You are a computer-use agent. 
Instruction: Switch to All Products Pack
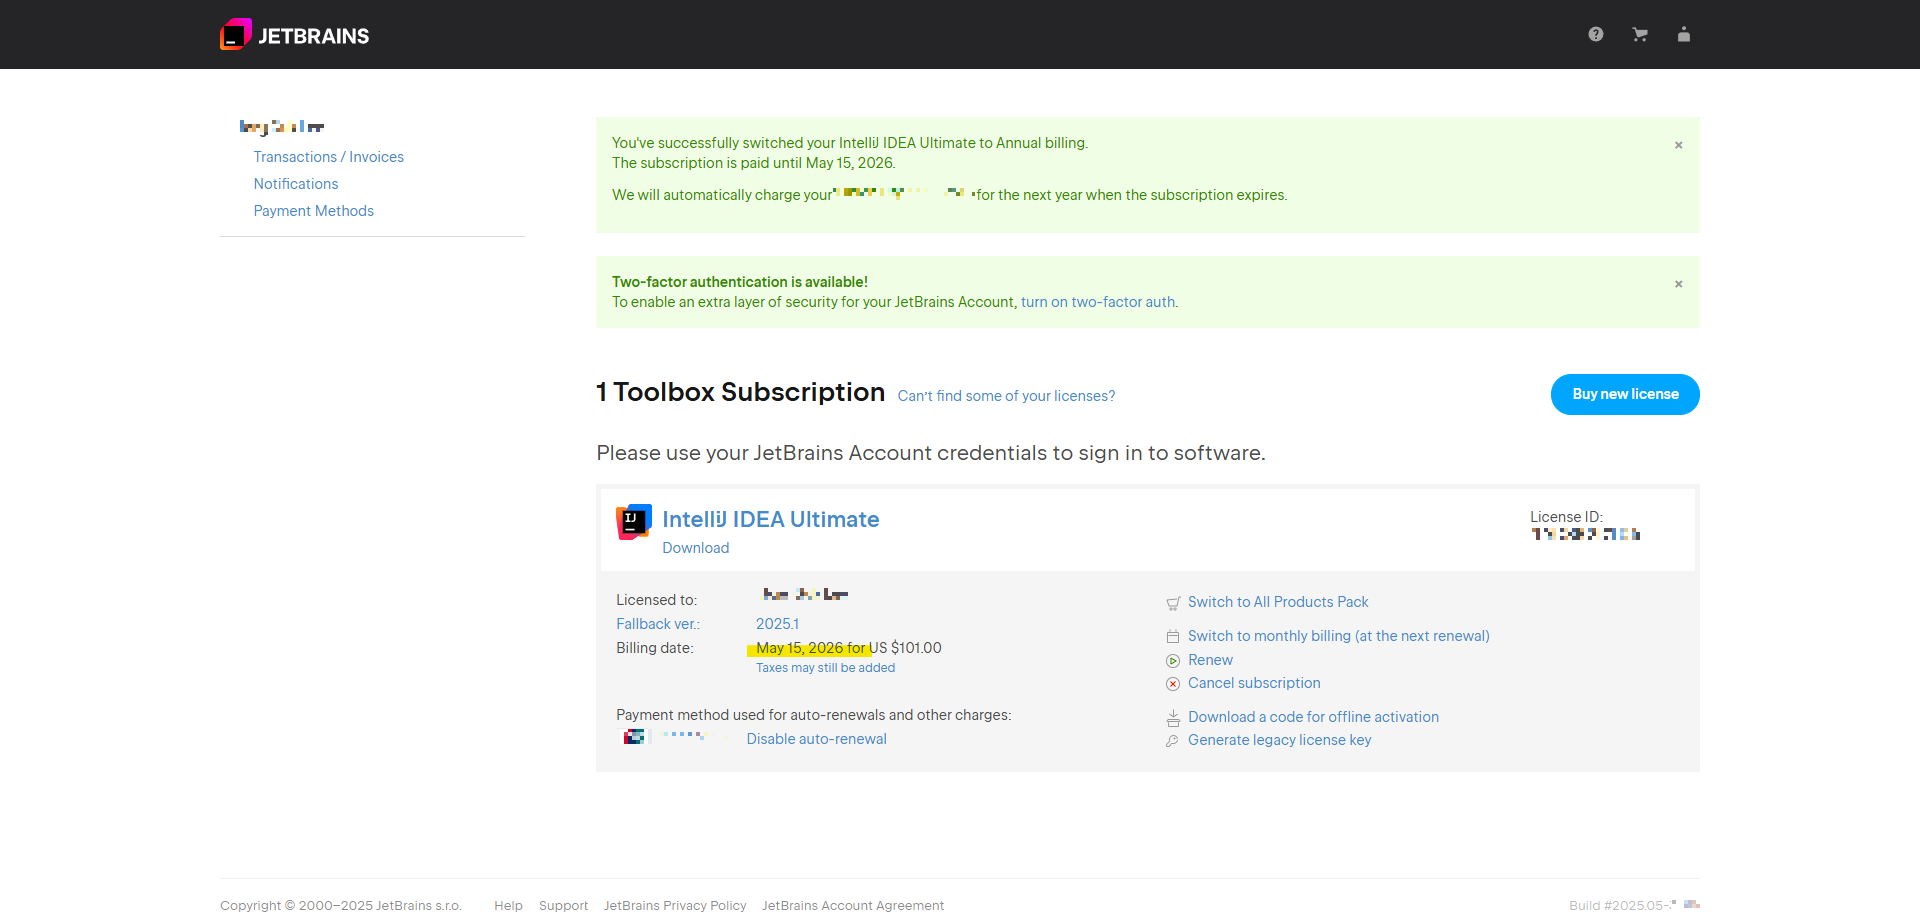pos(1278,602)
